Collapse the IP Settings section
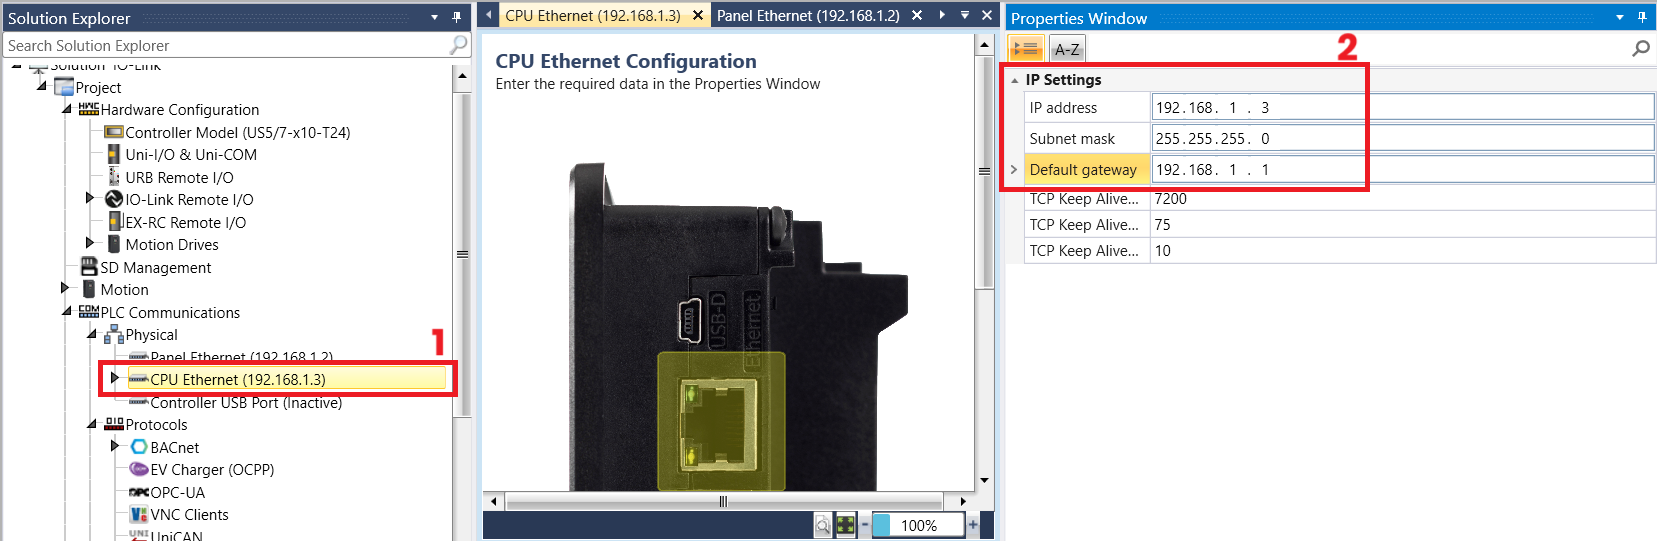The height and width of the screenshot is (541, 1657). click(x=1014, y=80)
